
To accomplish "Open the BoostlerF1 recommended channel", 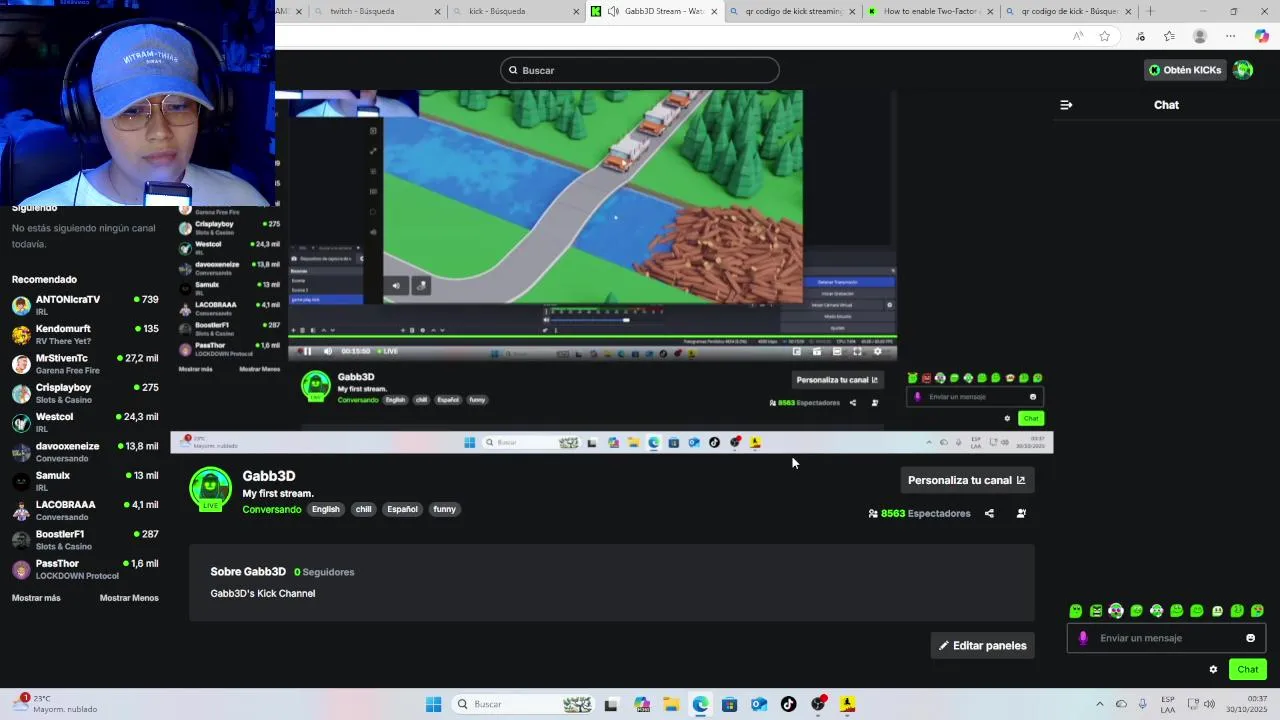I will [x=85, y=540].
